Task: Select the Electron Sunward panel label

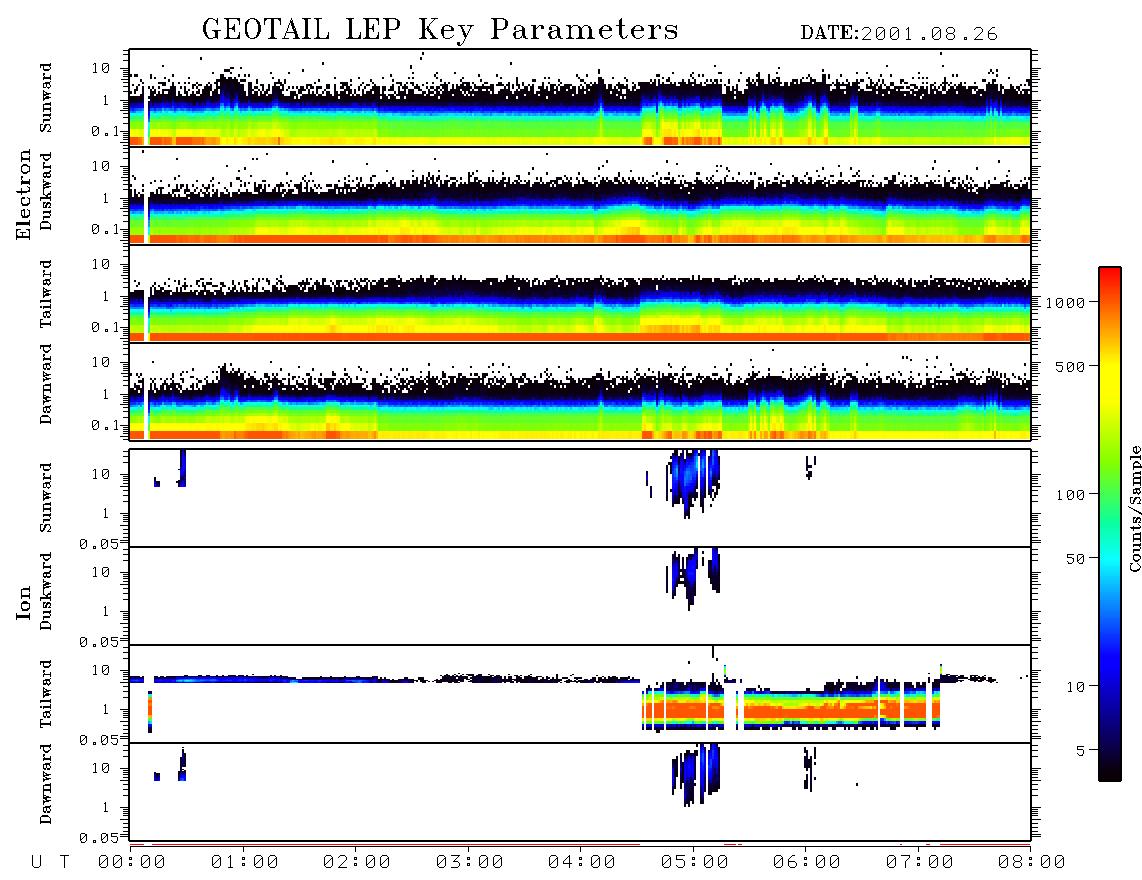Action: coord(46,98)
